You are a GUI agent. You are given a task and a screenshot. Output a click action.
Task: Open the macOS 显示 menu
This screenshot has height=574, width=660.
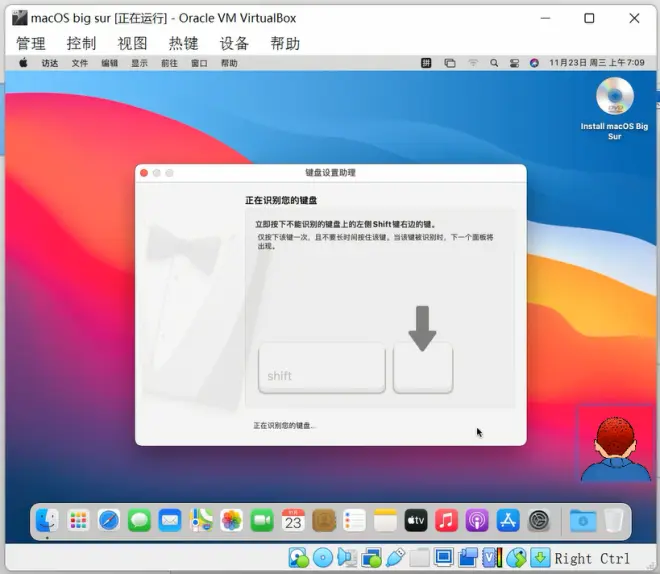click(139, 63)
